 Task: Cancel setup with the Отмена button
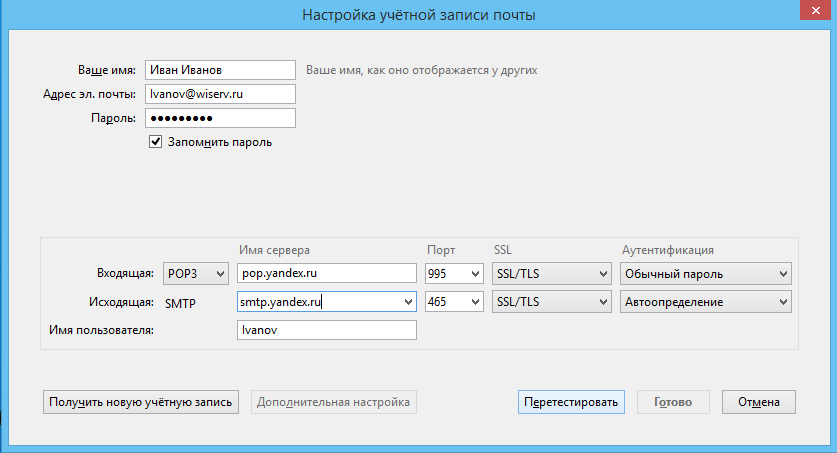tap(758, 402)
